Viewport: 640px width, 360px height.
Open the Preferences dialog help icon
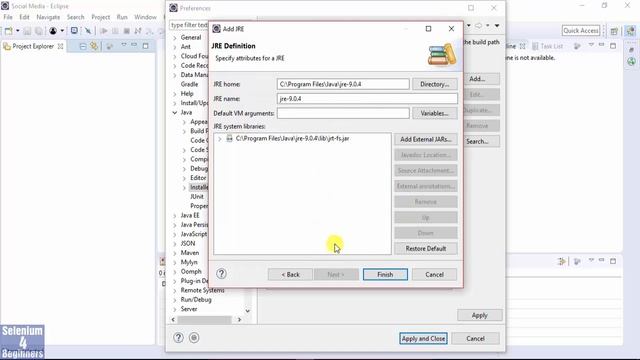pos(178,338)
